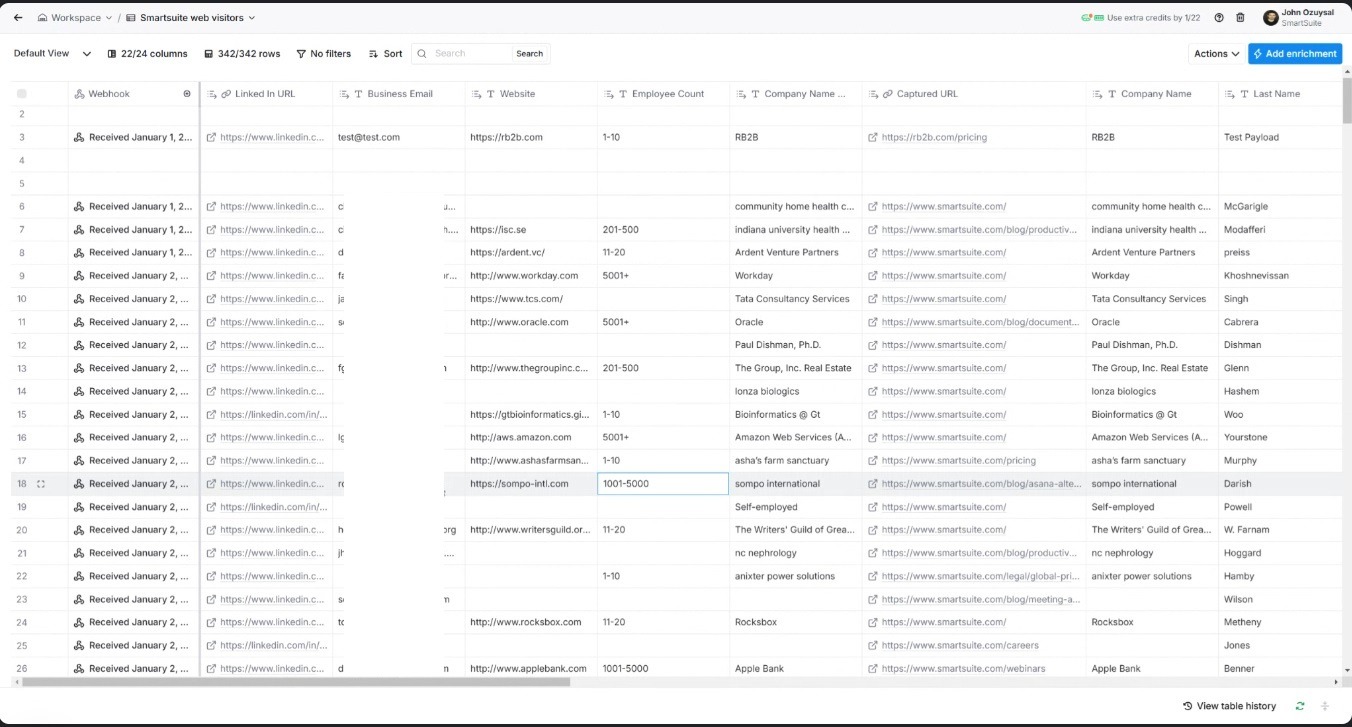Click the webhook icon in row 26
Screen dimensions: 1352x727
[x=78, y=669]
